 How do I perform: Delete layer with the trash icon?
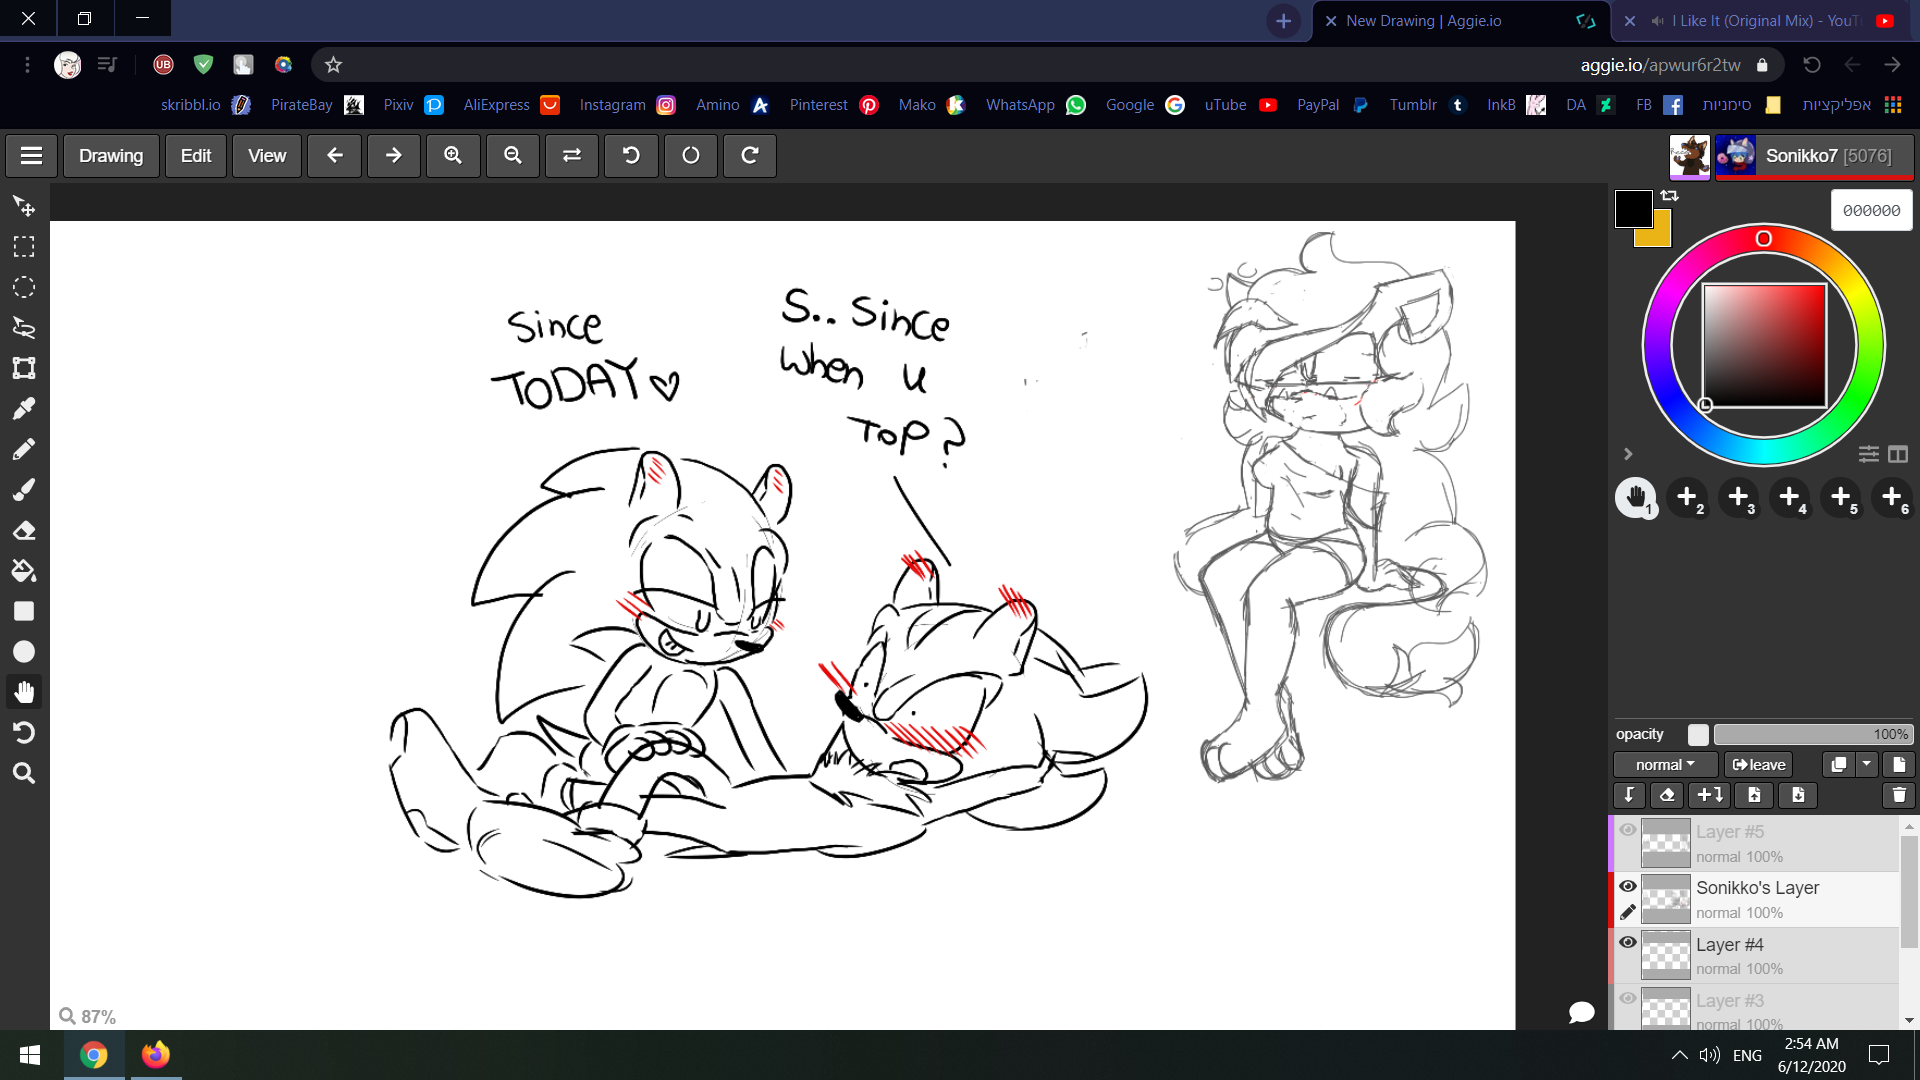pyautogui.click(x=1898, y=795)
